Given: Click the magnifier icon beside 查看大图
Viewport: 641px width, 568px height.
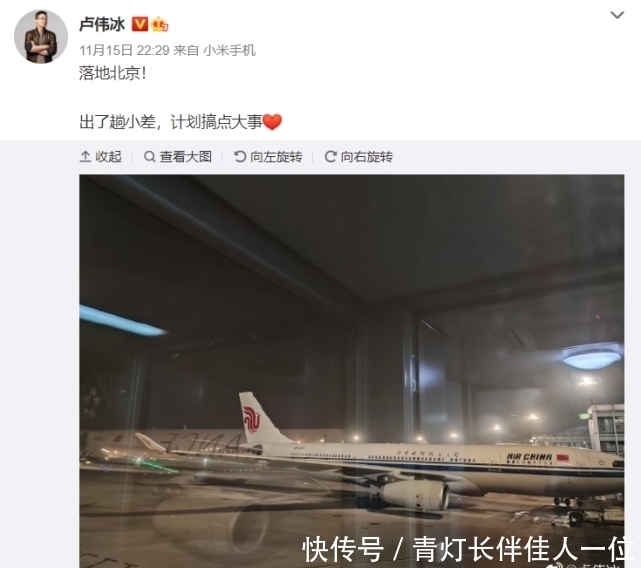Looking at the screenshot, I should coord(150,157).
